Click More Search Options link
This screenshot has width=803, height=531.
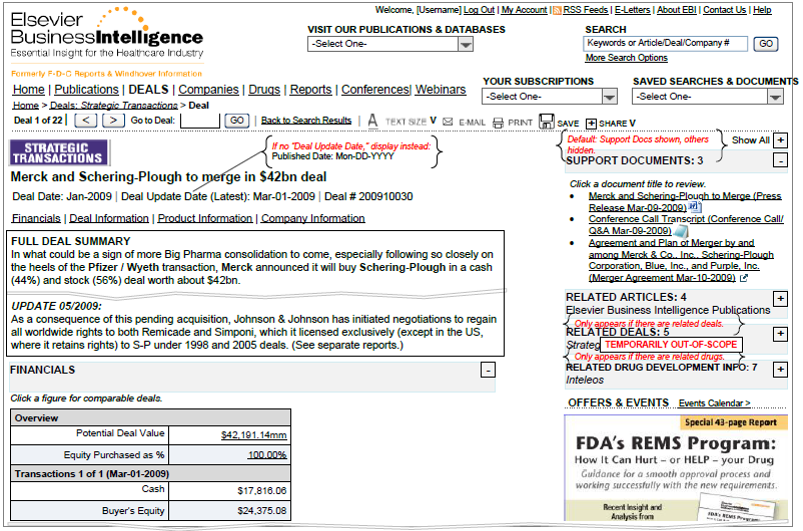[626, 58]
